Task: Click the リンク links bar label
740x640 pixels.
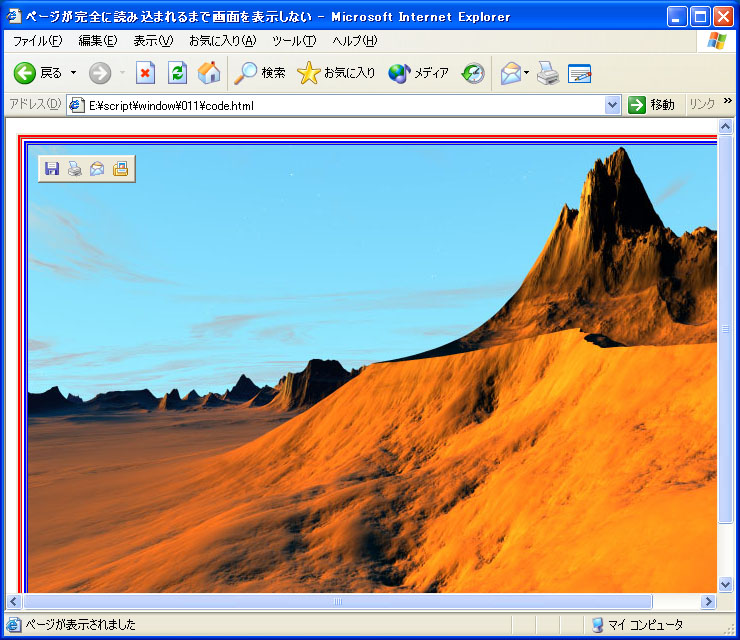Action: [x=702, y=104]
